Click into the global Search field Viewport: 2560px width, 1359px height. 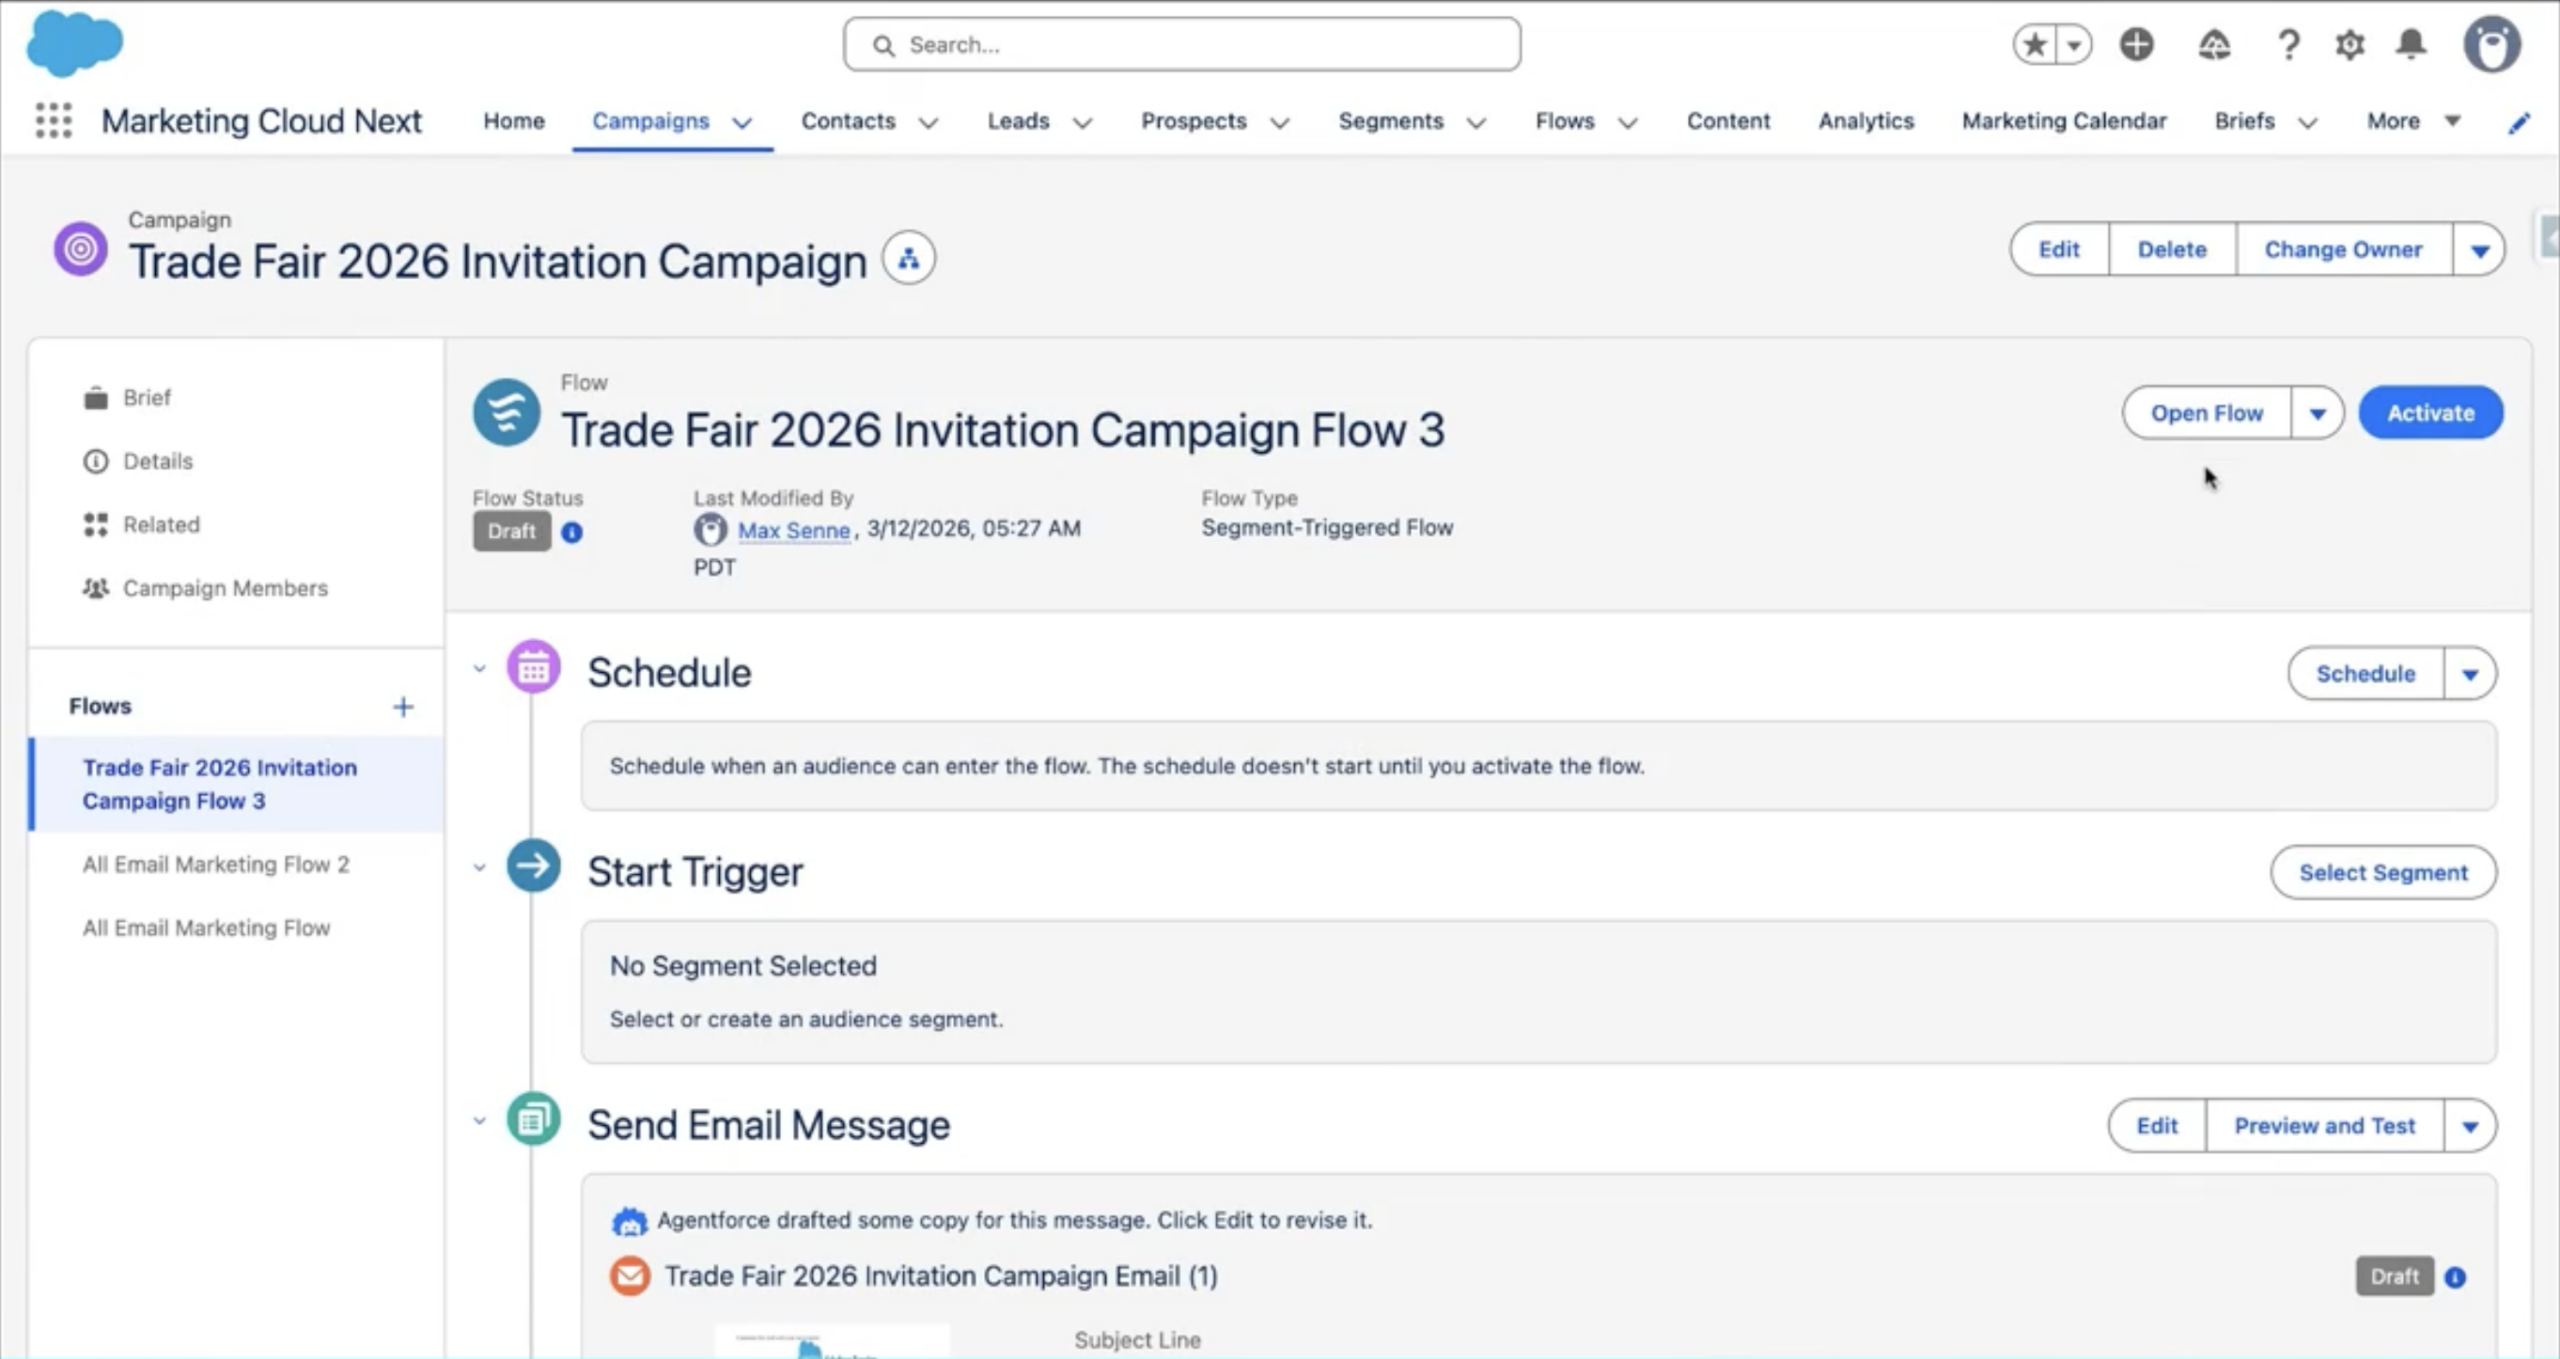pos(1180,45)
